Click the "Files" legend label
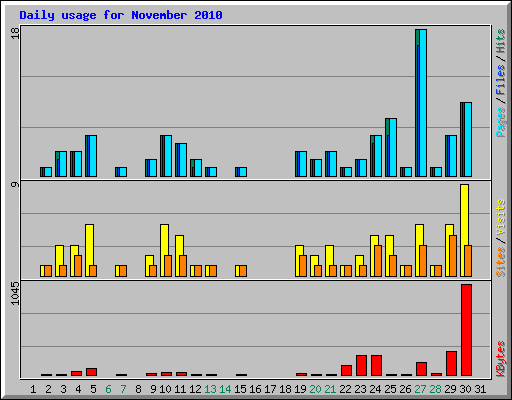512x400 pixels. click(501, 79)
